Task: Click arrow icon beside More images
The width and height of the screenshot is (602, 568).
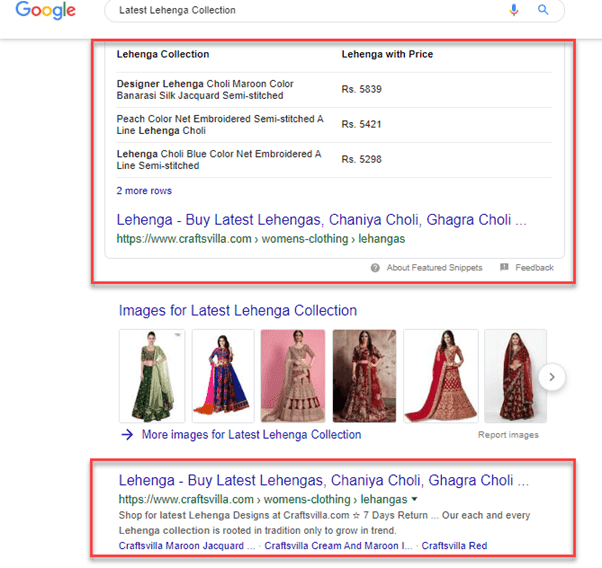Action: point(127,435)
